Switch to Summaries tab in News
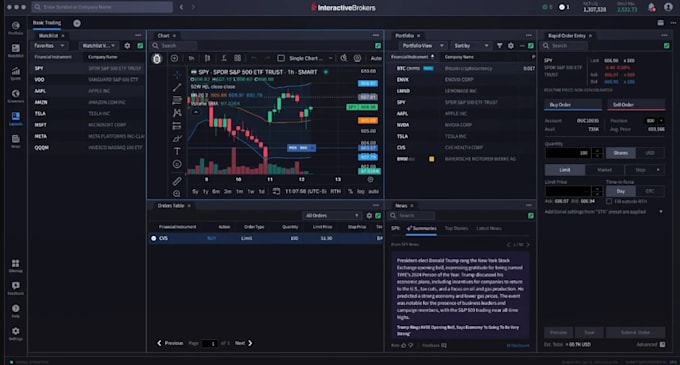The width and height of the screenshot is (680, 365). [422, 228]
